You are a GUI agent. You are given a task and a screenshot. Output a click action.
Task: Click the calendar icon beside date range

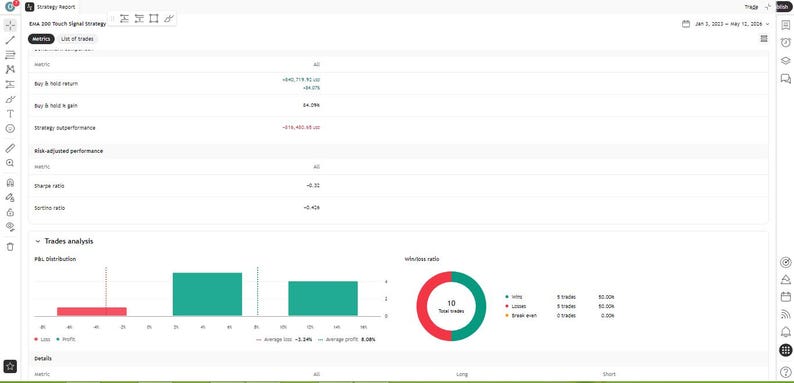point(686,24)
